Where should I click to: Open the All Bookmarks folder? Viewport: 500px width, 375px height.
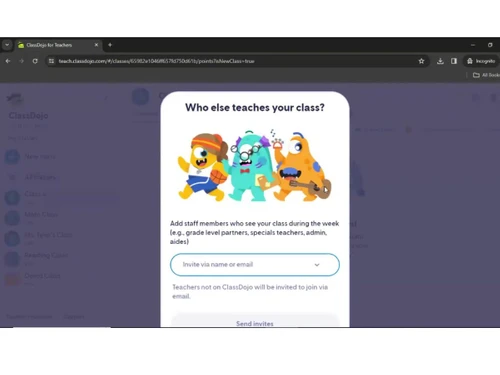[x=486, y=75]
